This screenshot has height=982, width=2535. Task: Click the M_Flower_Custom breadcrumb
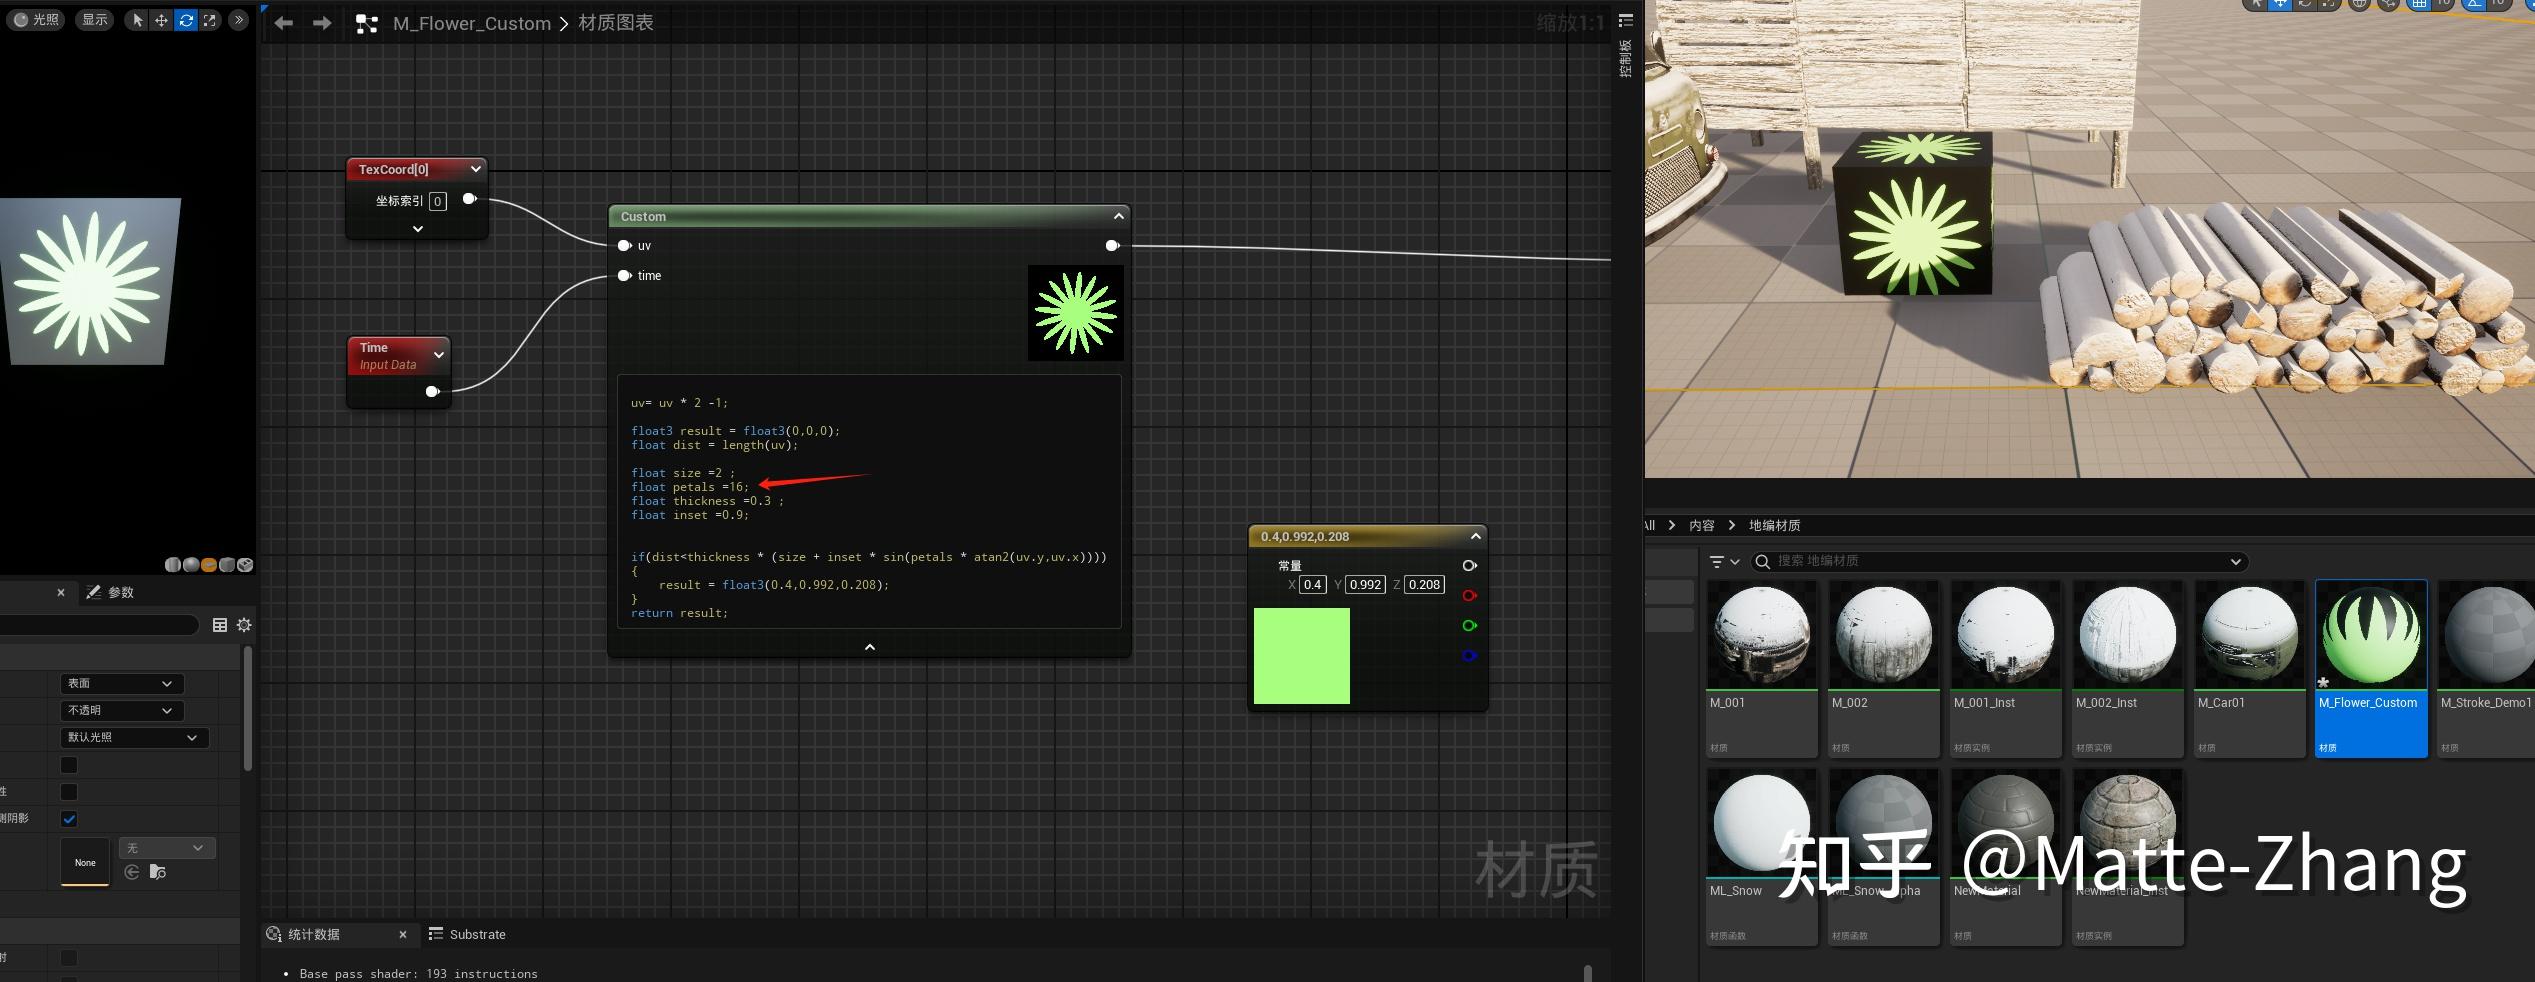[x=471, y=22]
